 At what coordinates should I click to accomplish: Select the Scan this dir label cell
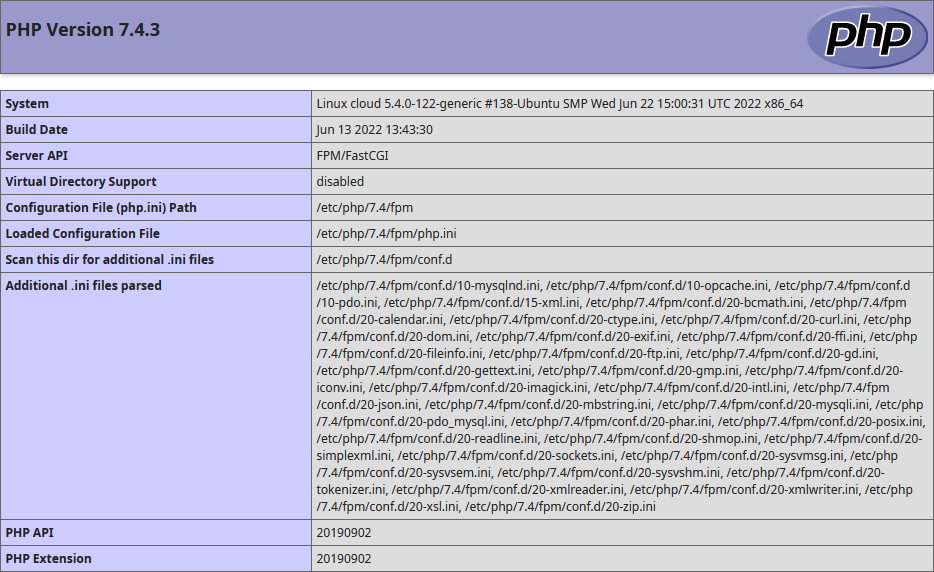110,260
